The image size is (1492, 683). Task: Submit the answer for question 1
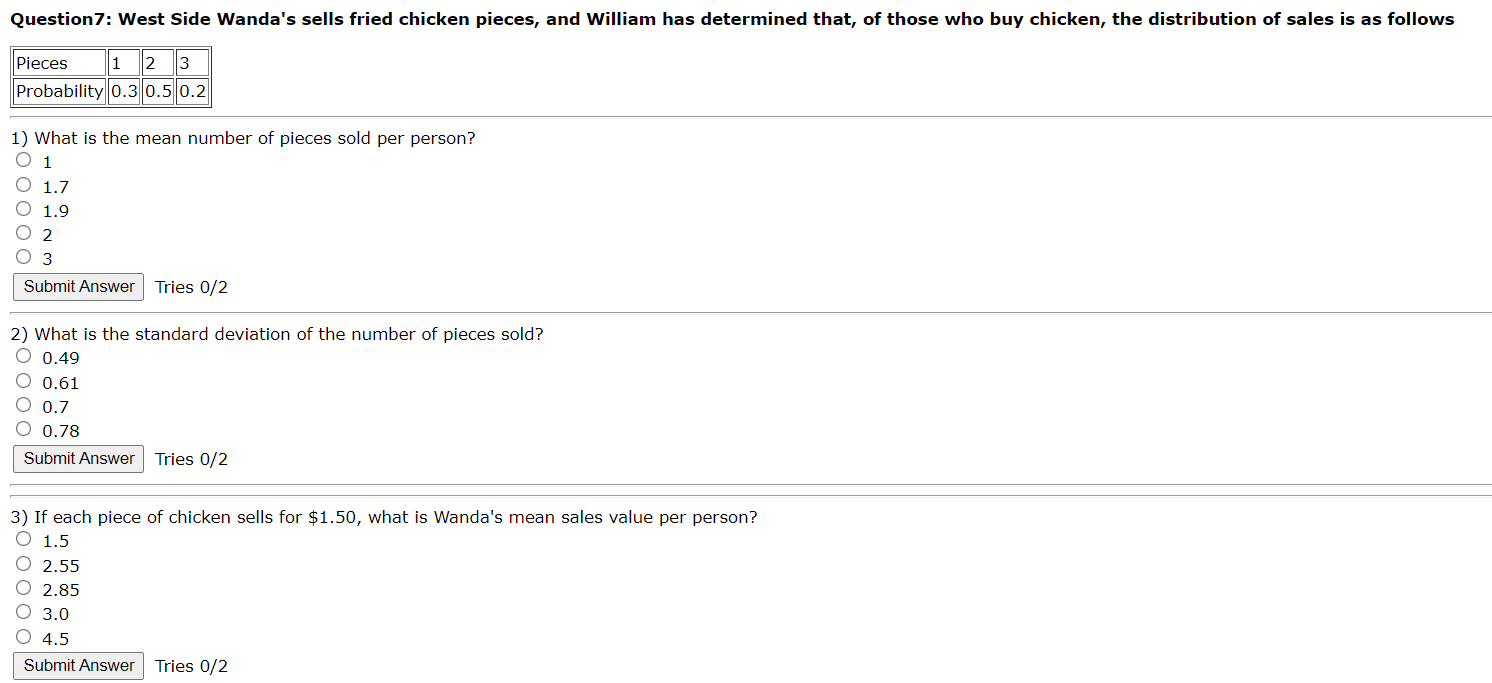(x=78, y=287)
